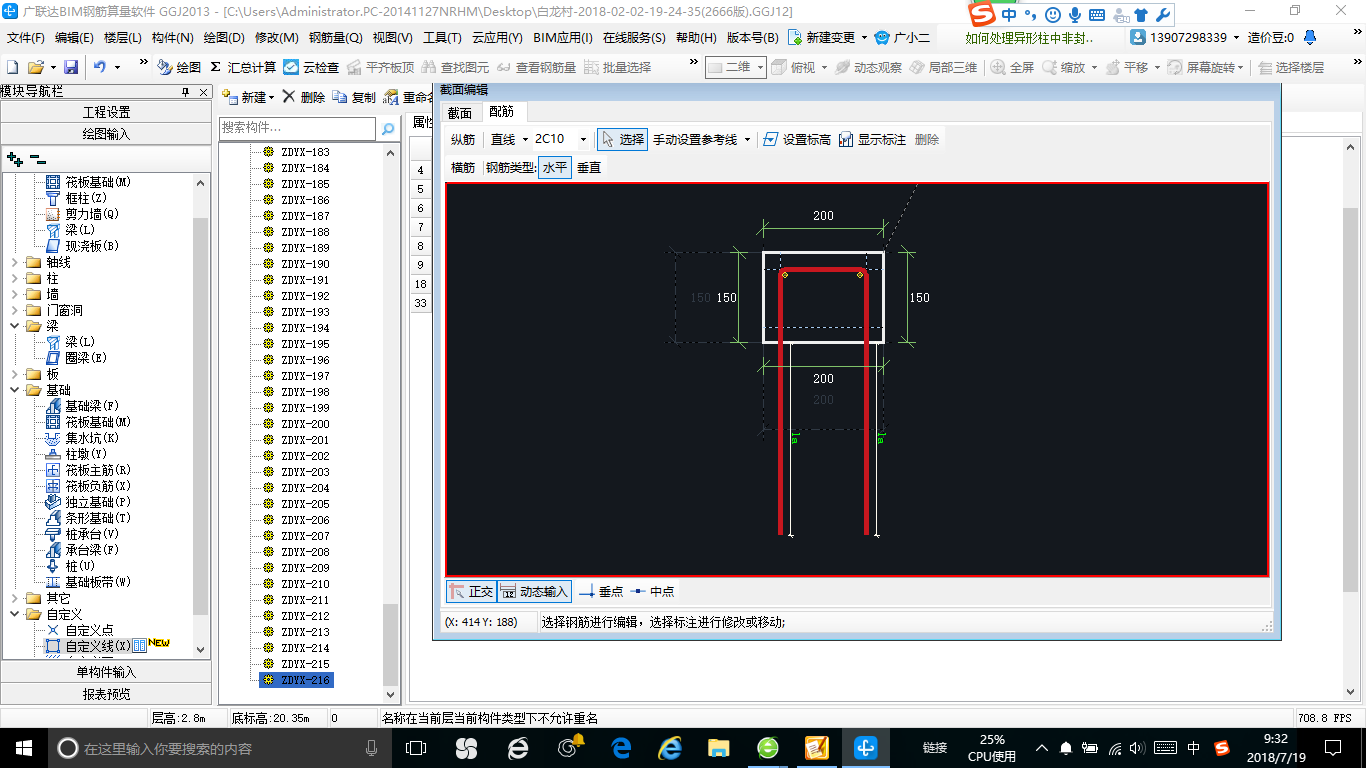The image size is (1366, 768).
Task: Start 云检查 cloud check
Action: 311,67
